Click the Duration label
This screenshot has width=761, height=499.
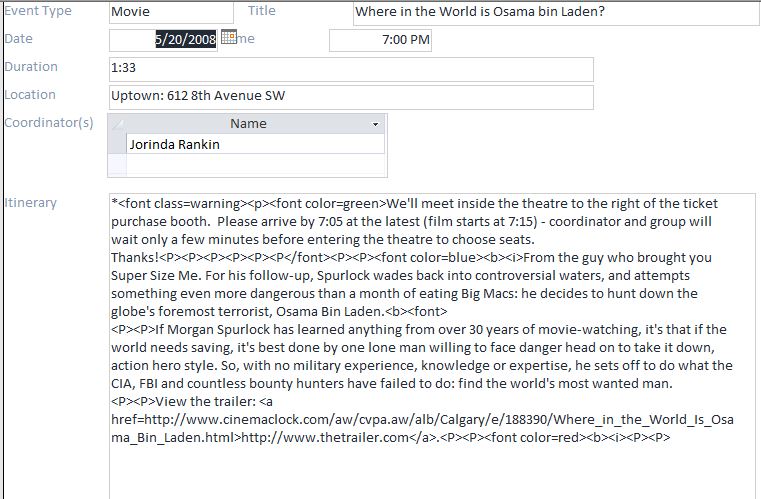tap(31, 67)
